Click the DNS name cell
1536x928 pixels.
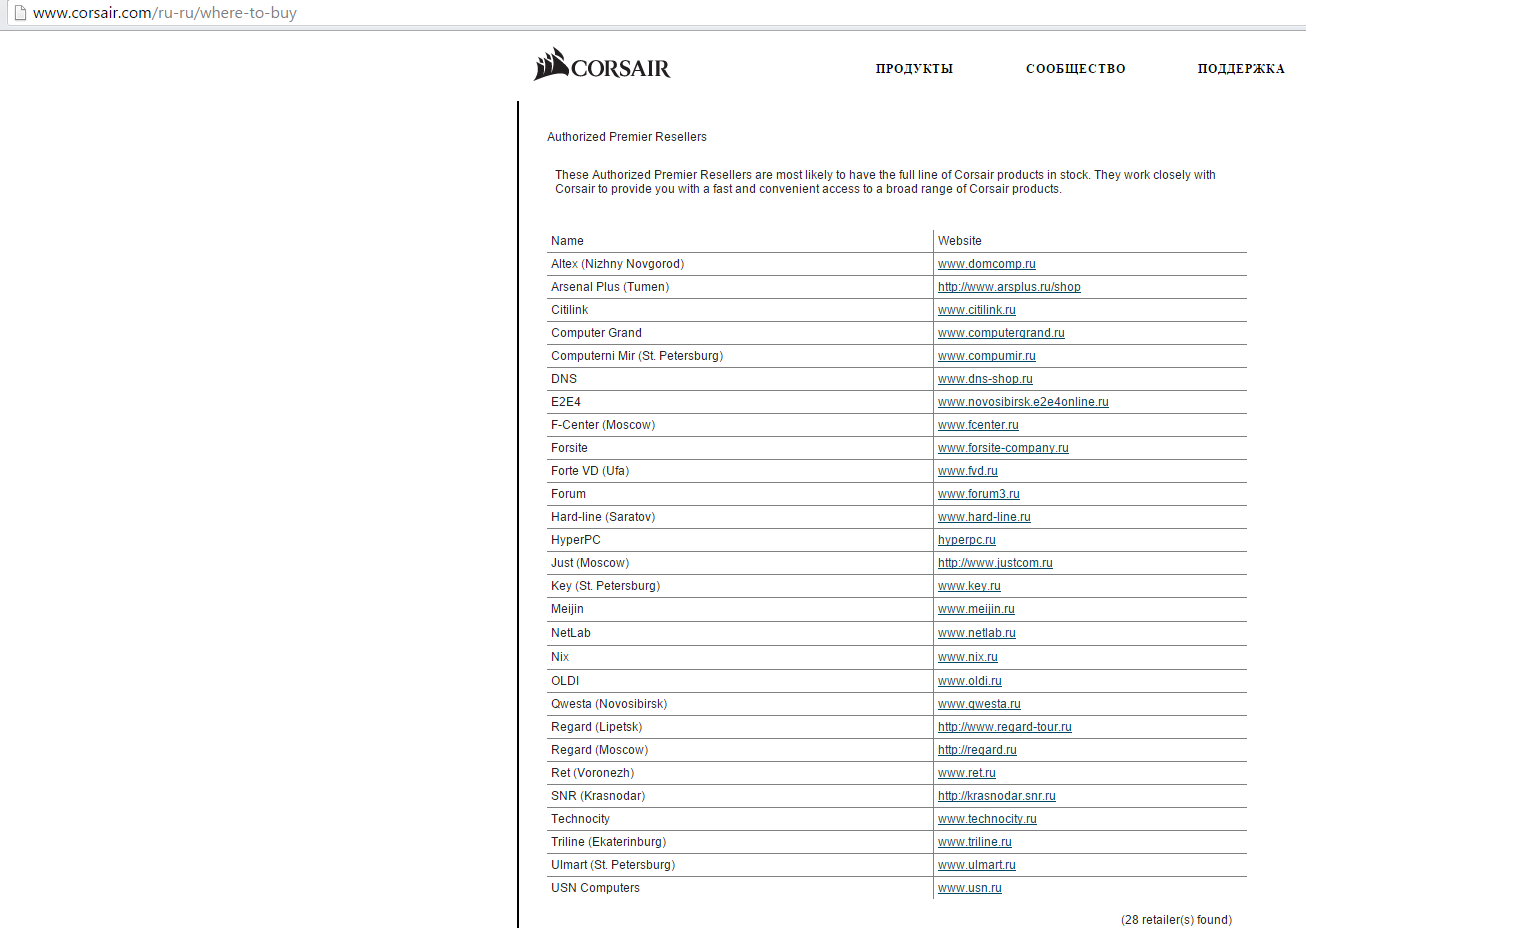coord(740,379)
